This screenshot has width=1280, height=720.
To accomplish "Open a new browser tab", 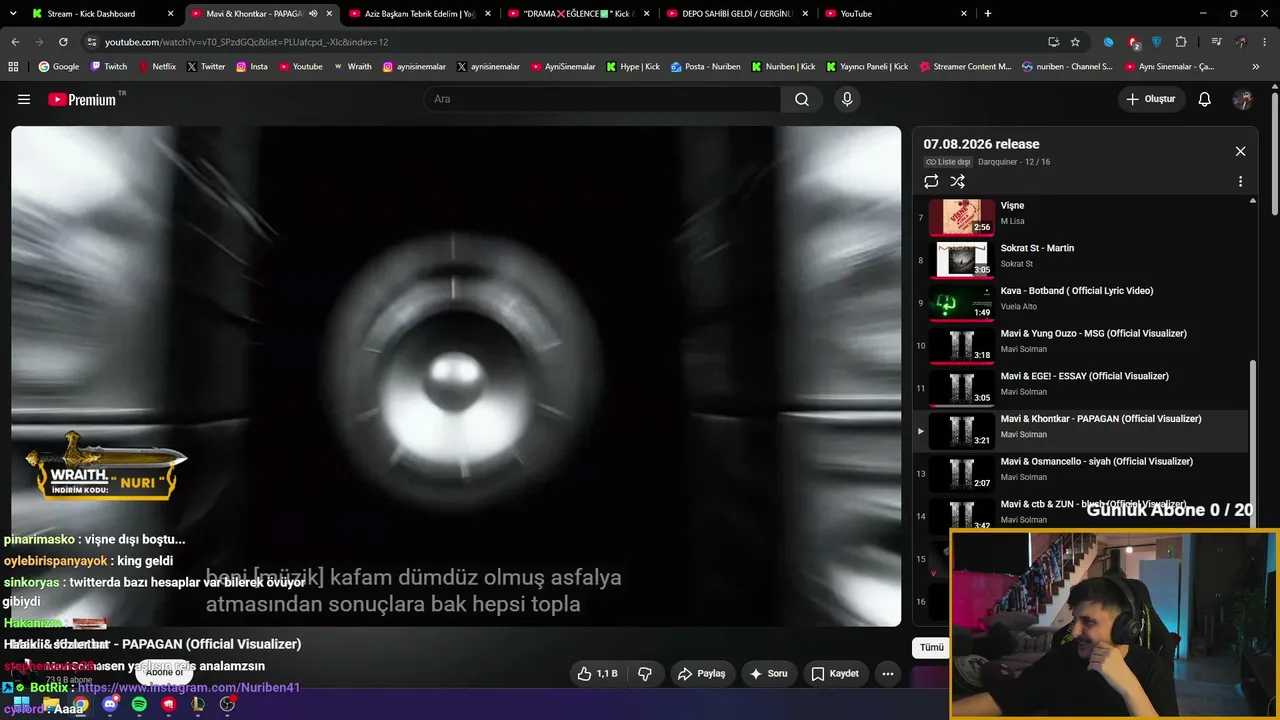I will coord(988,14).
